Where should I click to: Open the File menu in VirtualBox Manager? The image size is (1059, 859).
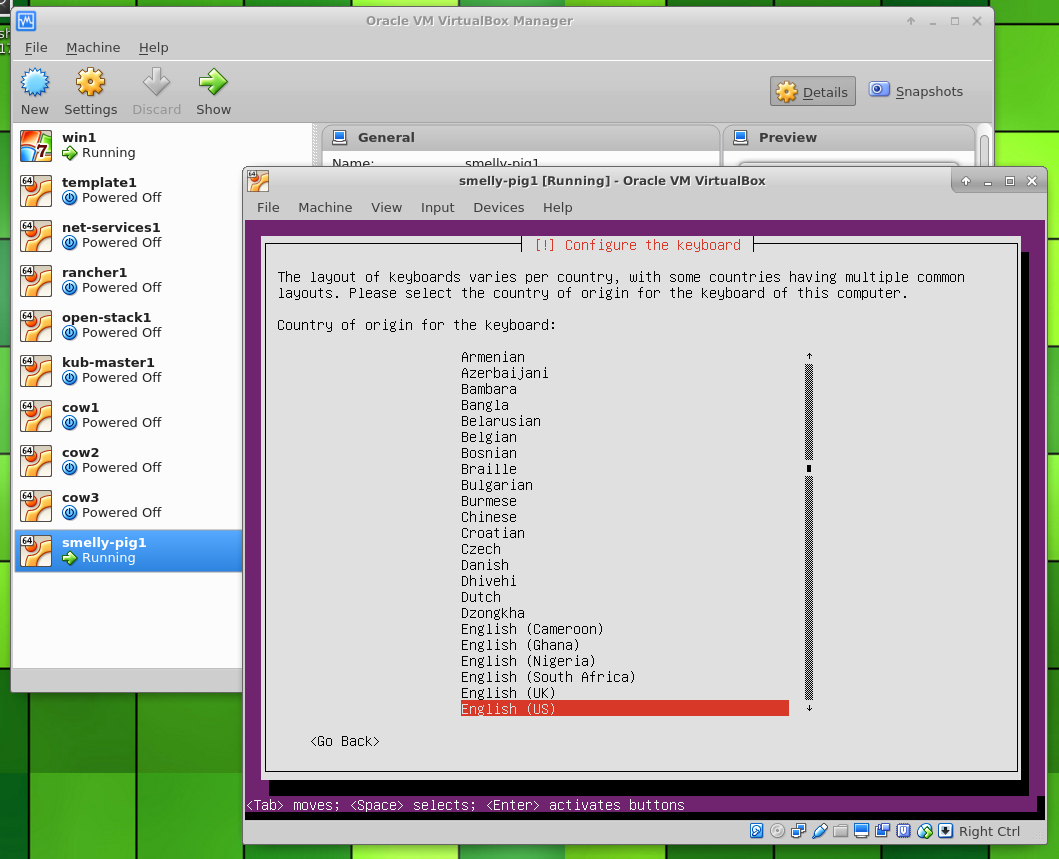pyautogui.click(x=36, y=47)
